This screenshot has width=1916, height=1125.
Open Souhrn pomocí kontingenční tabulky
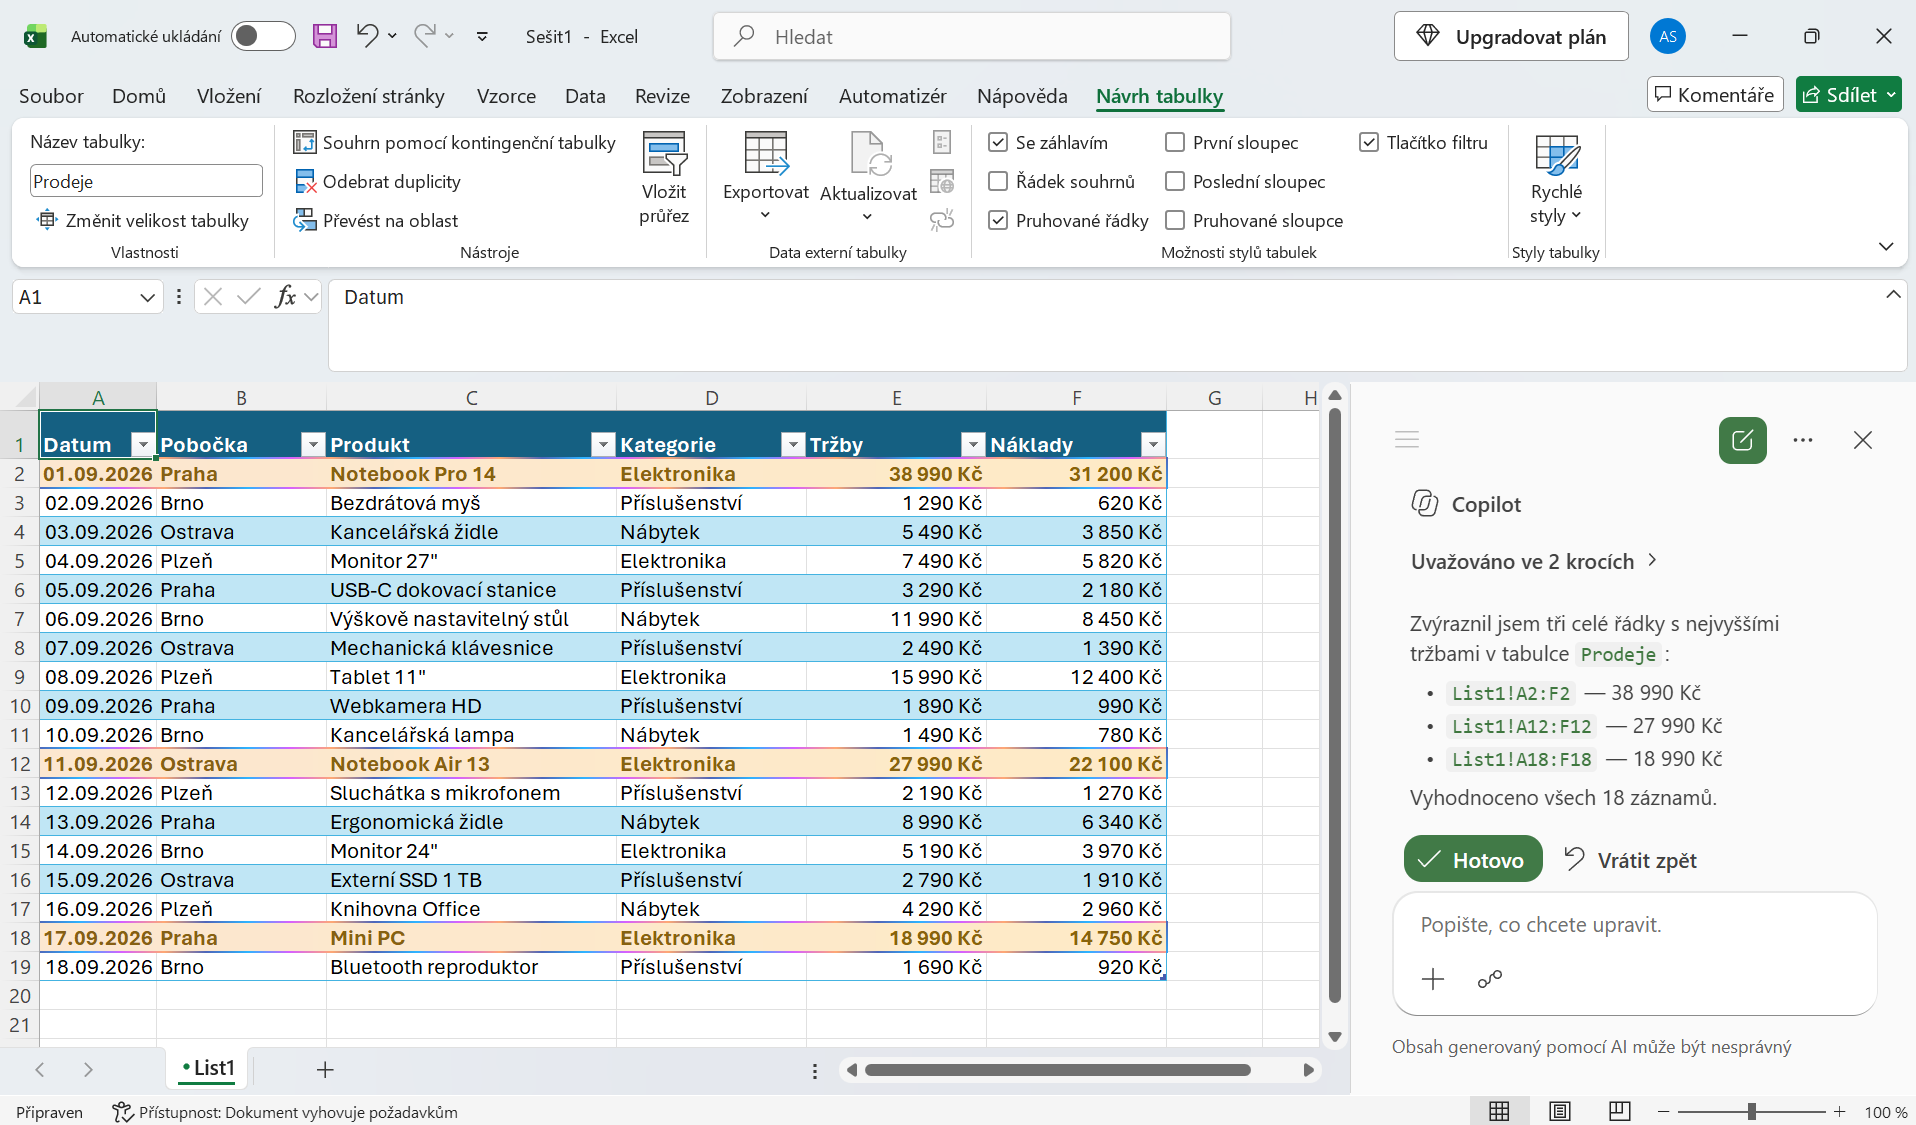click(x=455, y=142)
